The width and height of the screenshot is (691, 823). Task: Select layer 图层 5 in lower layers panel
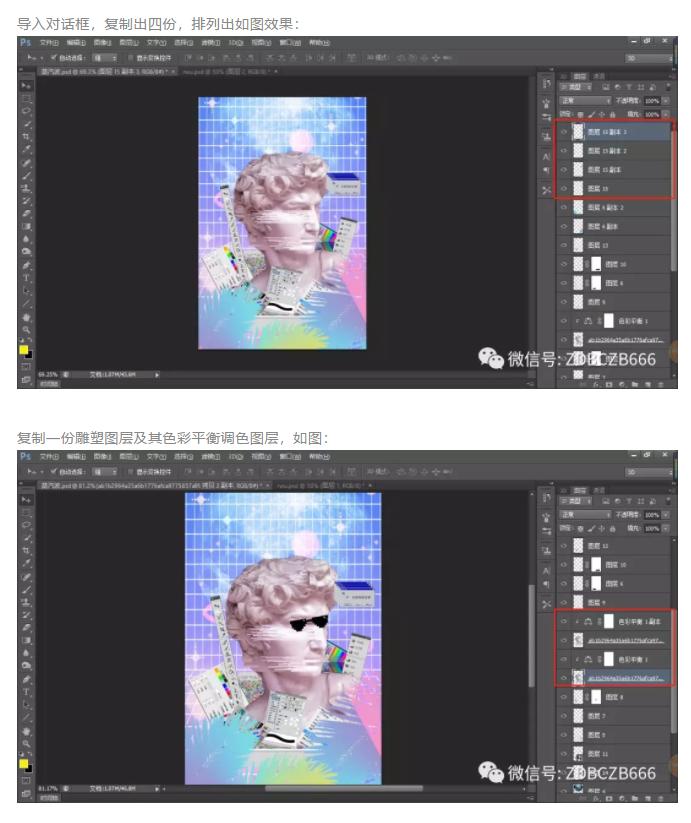pyautogui.click(x=613, y=735)
